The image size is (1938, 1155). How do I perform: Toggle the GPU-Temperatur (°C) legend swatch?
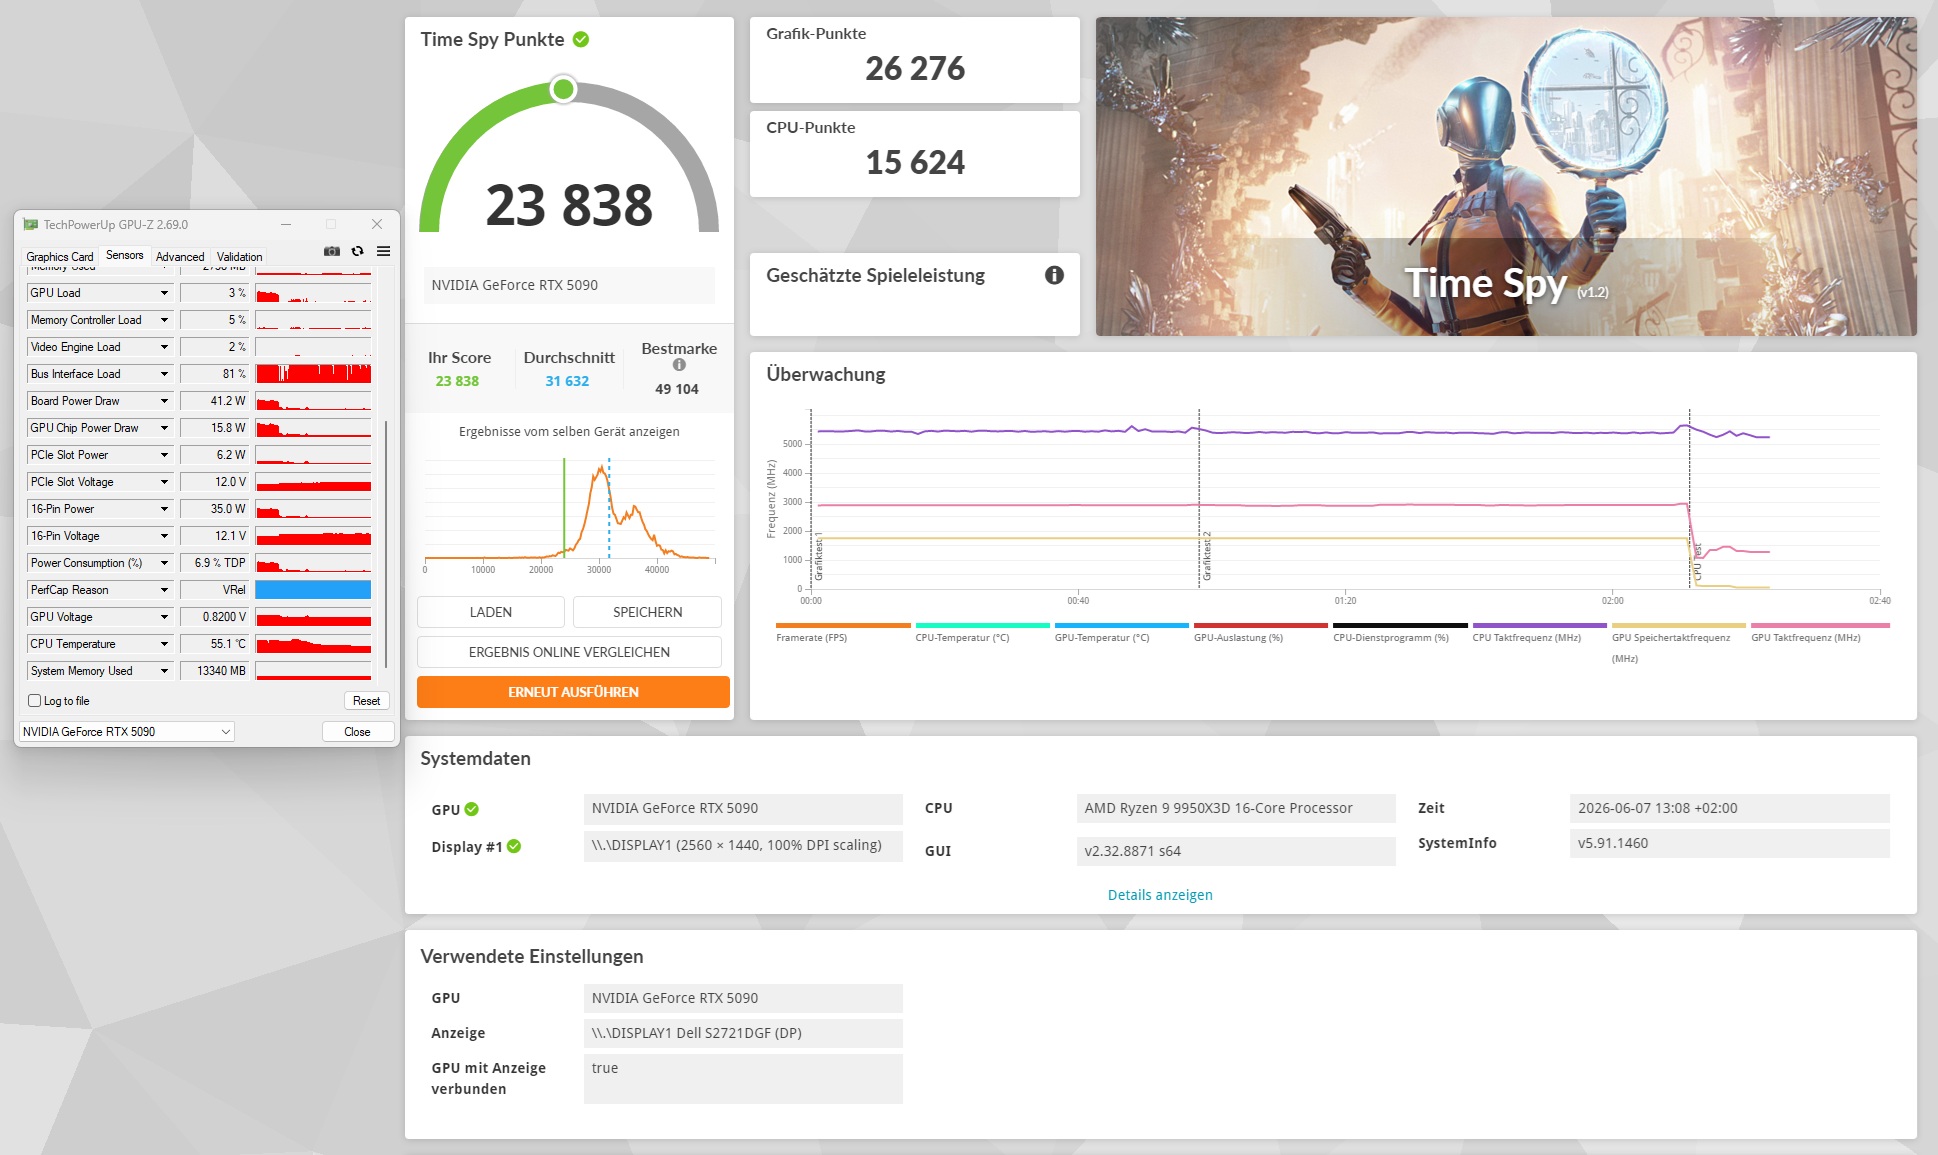1121,626
